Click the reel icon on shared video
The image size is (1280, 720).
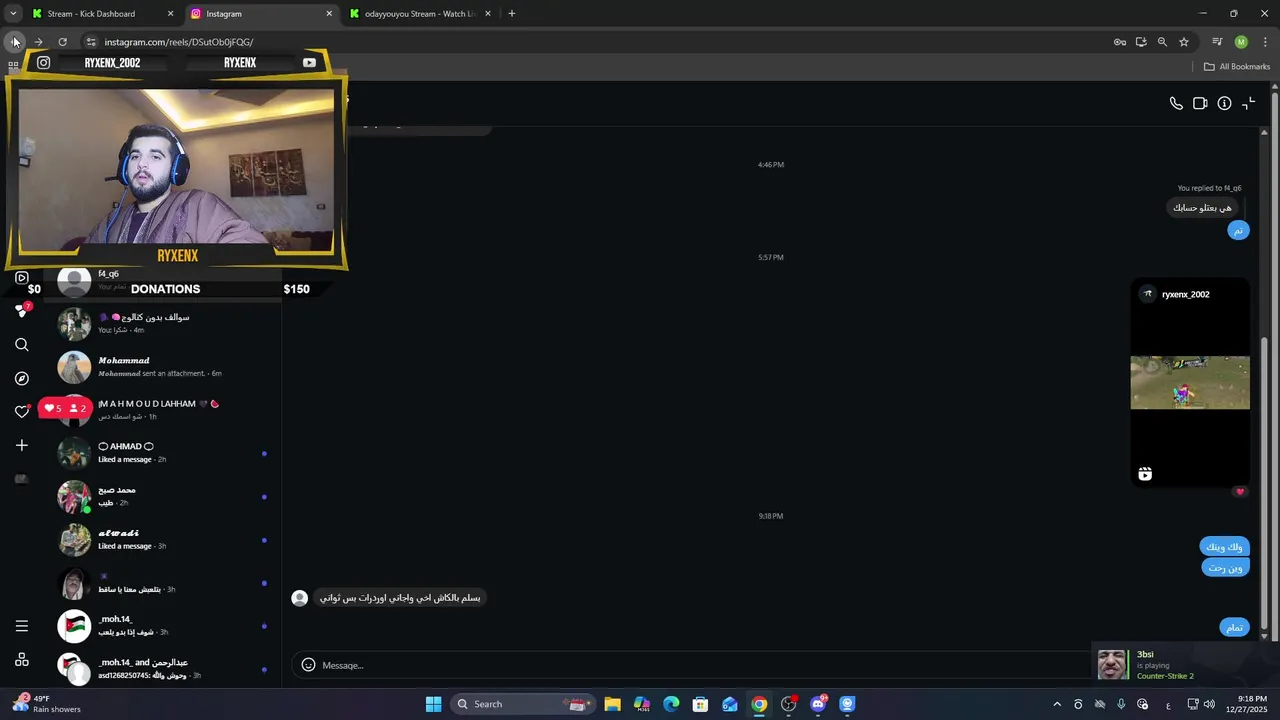[x=1145, y=474]
